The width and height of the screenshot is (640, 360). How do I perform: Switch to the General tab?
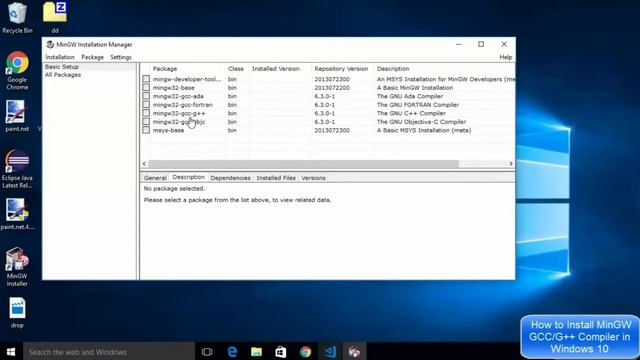[x=155, y=178]
